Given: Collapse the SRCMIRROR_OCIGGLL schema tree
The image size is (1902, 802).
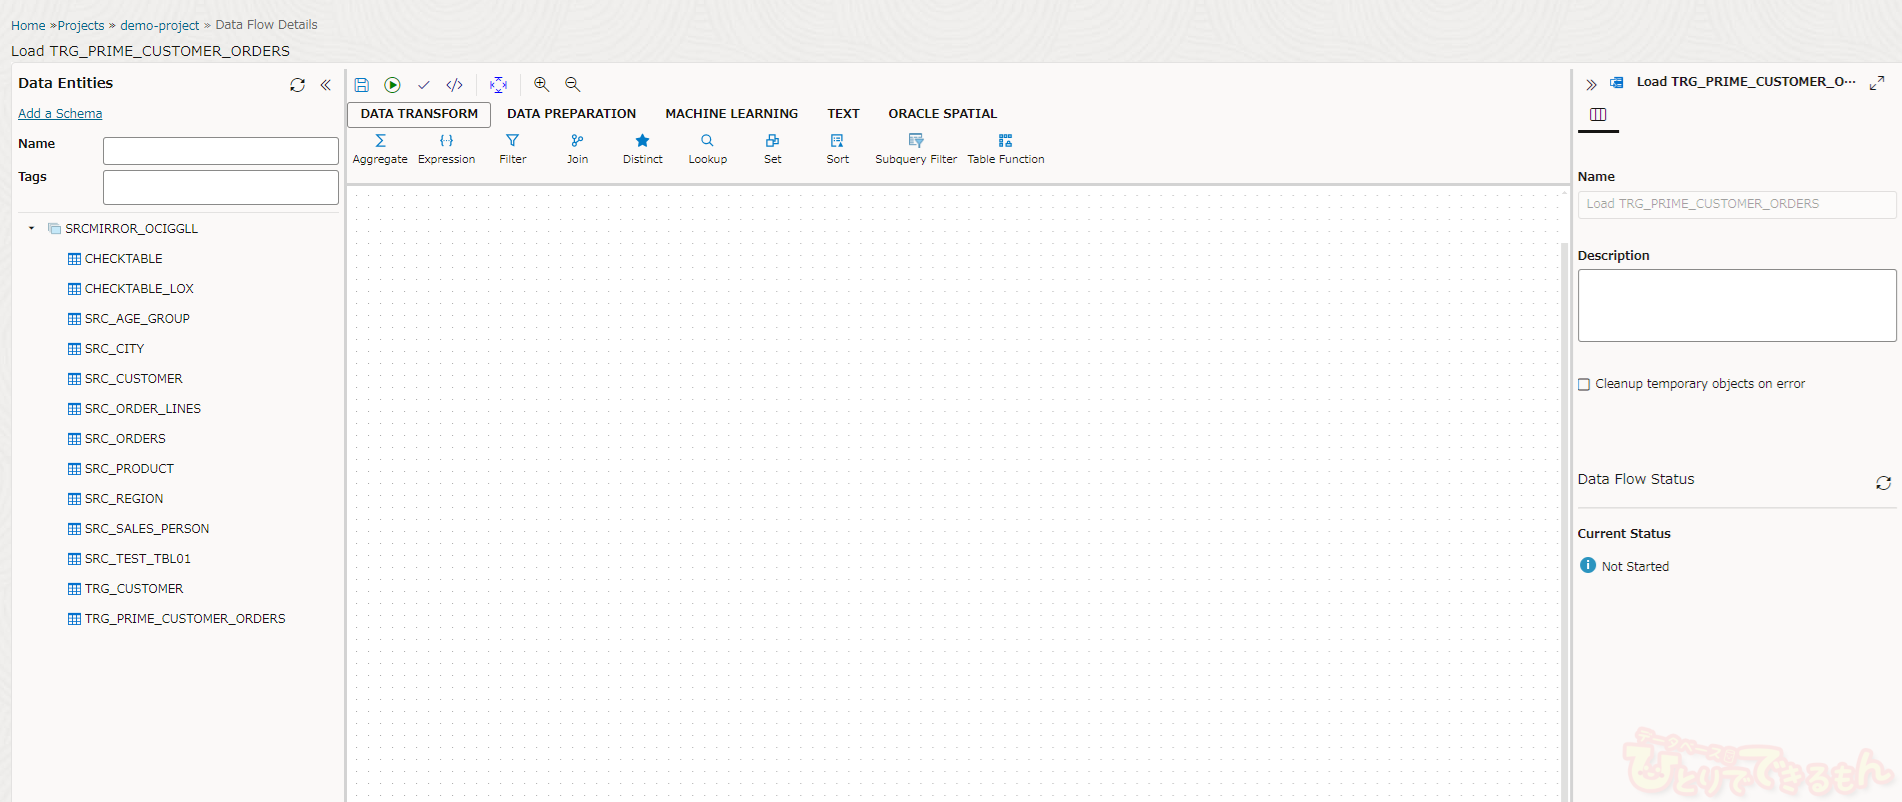Looking at the screenshot, I should 32,229.
